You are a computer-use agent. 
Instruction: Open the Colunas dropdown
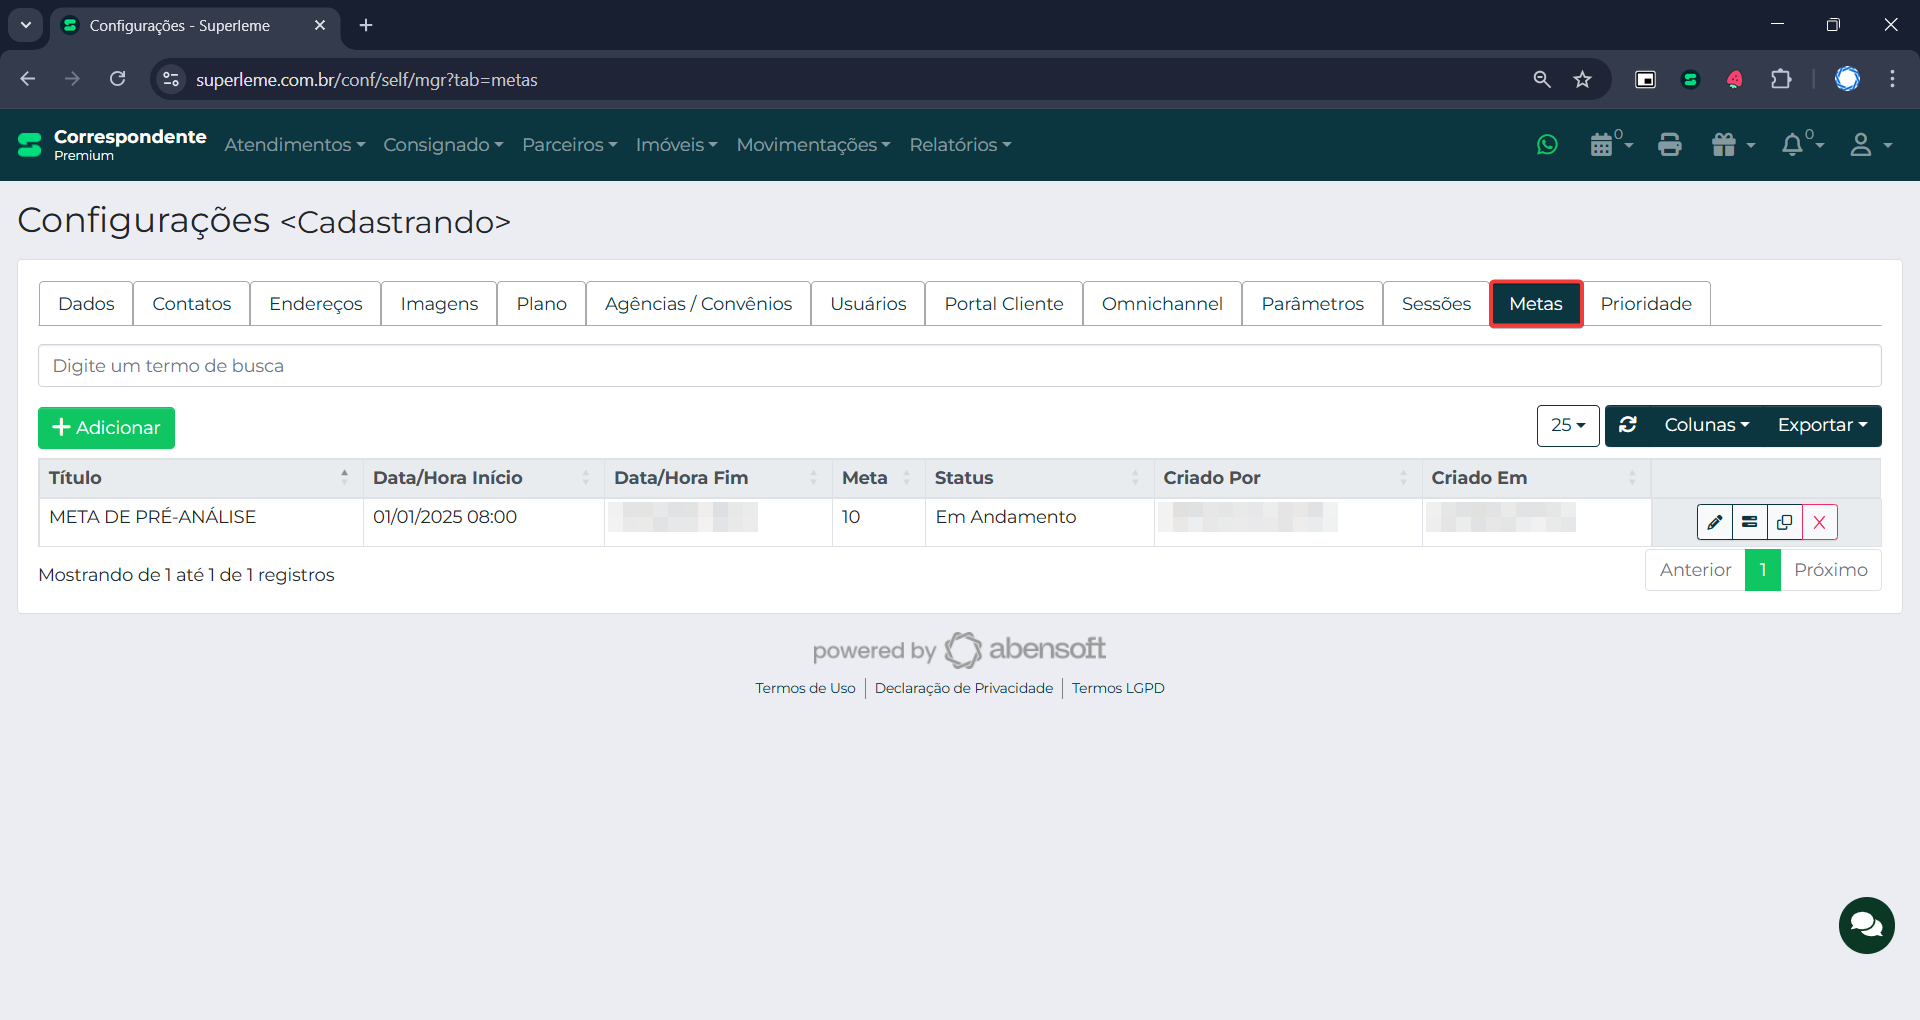pos(1706,425)
